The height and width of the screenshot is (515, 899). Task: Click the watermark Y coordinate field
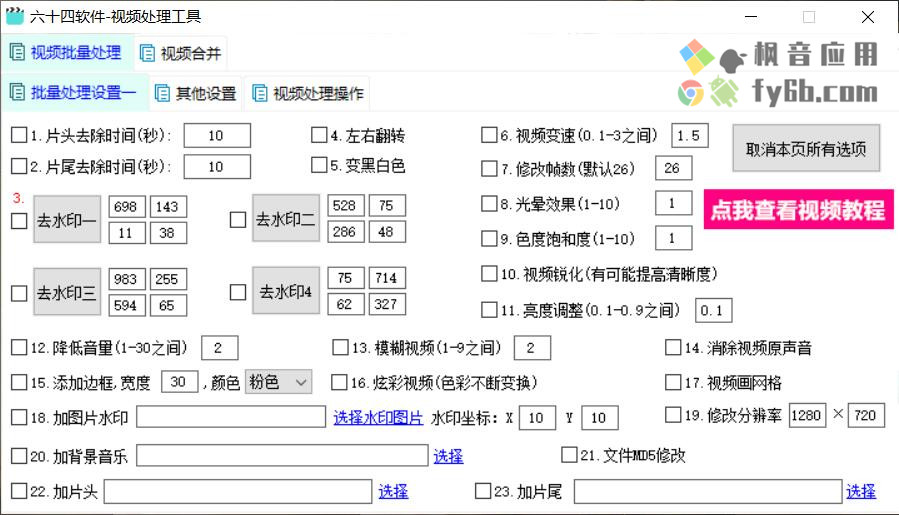point(600,418)
